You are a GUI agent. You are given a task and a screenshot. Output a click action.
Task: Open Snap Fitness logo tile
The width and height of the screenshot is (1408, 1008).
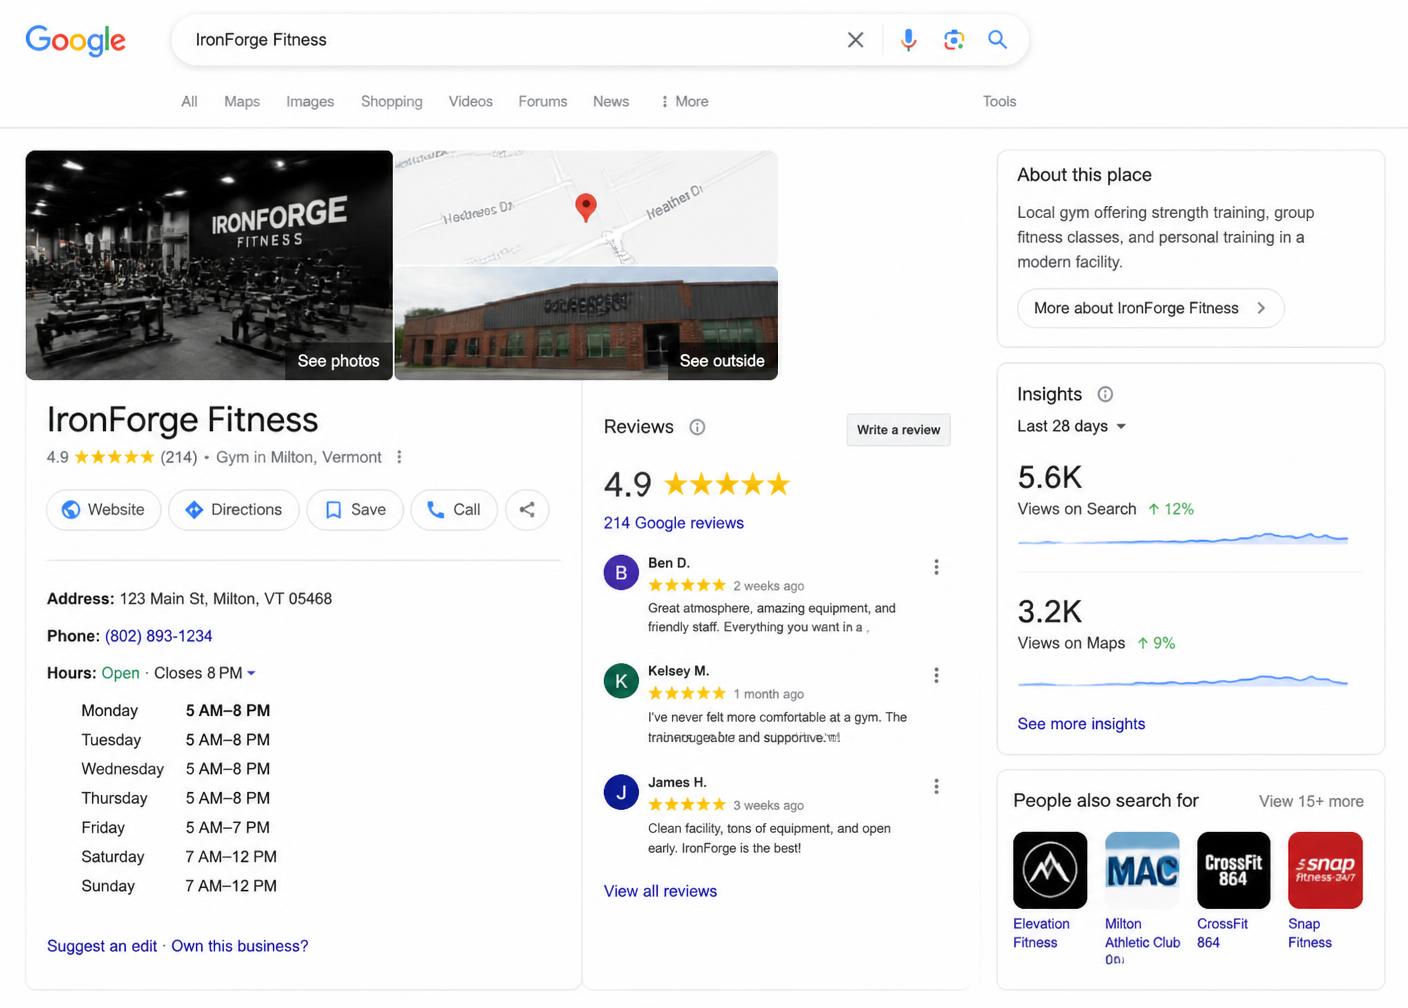[1325, 870]
